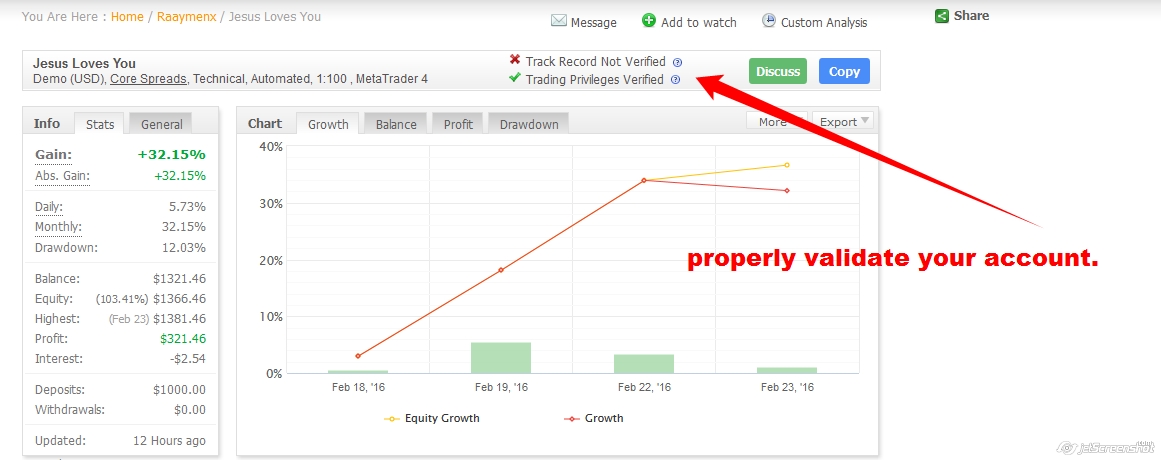1161x460 pixels.
Task: Click the Feb 19, '16 green bar
Action: point(501,358)
